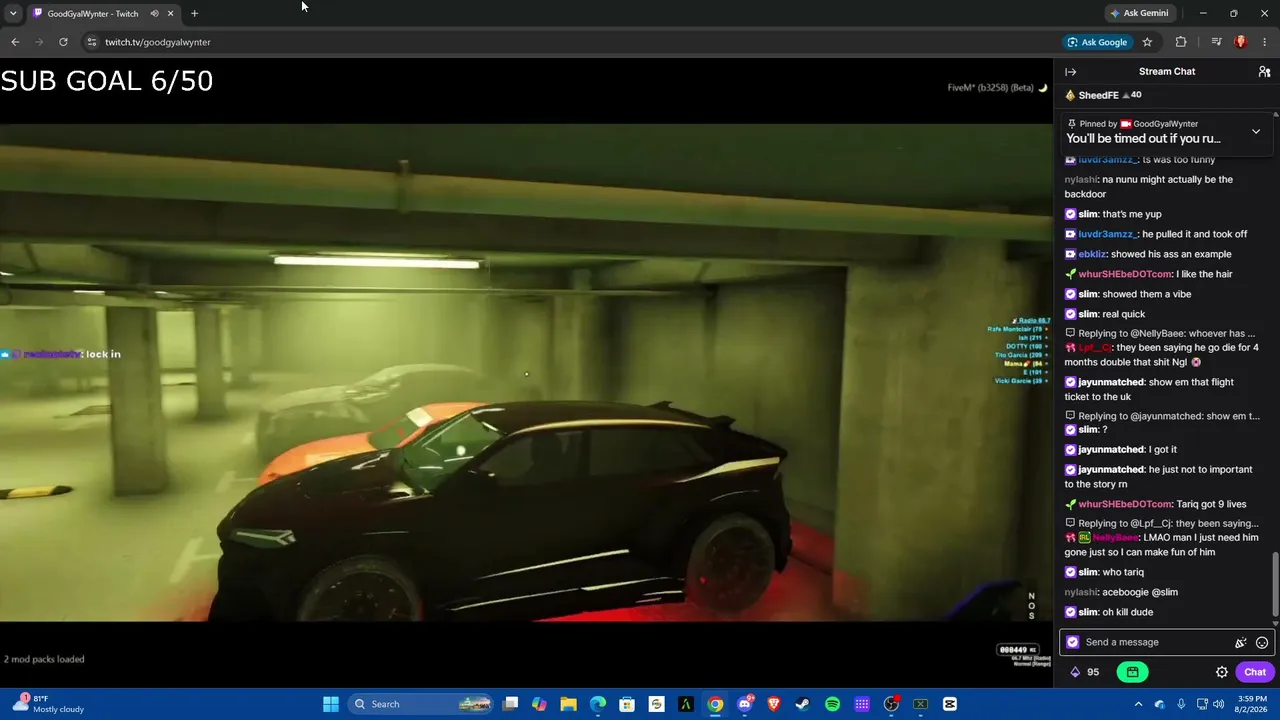Open the tab search dropdown
The image size is (1280, 720).
13,13
